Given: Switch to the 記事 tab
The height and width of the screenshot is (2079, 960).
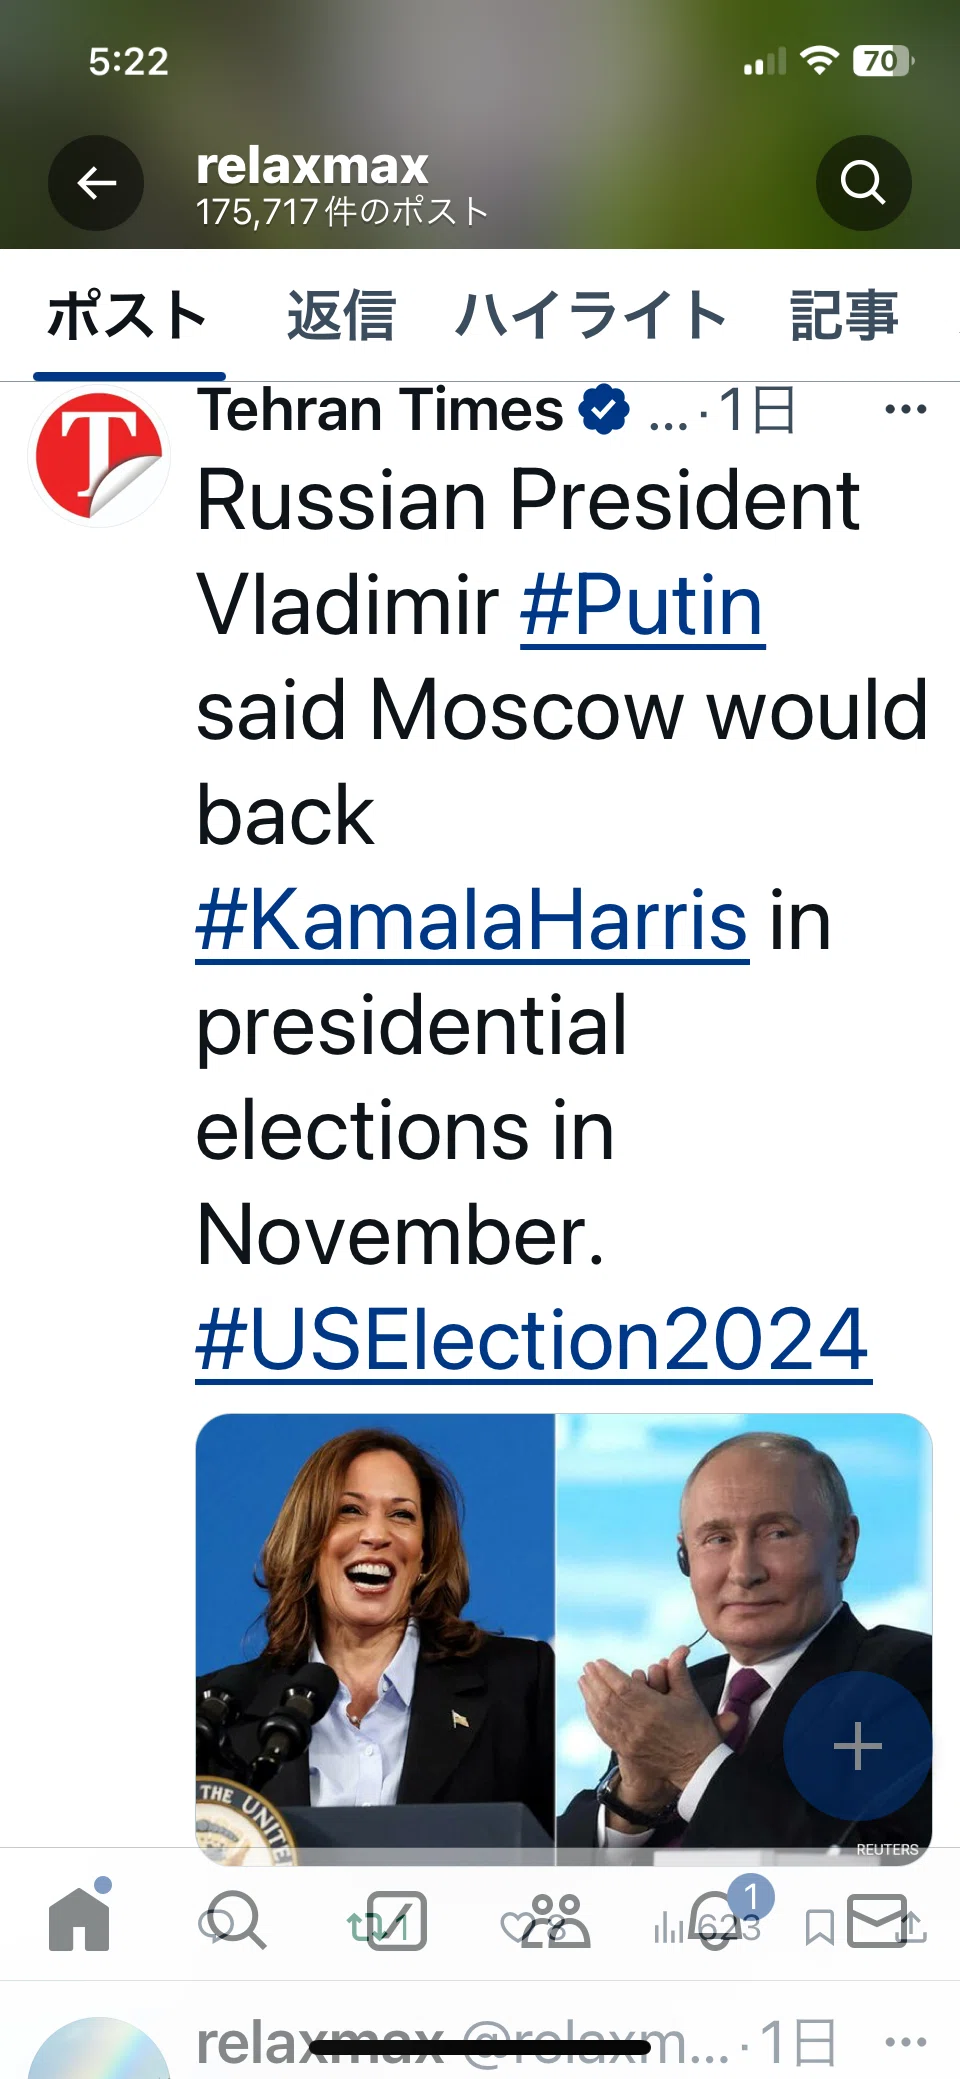Looking at the screenshot, I should click(845, 316).
